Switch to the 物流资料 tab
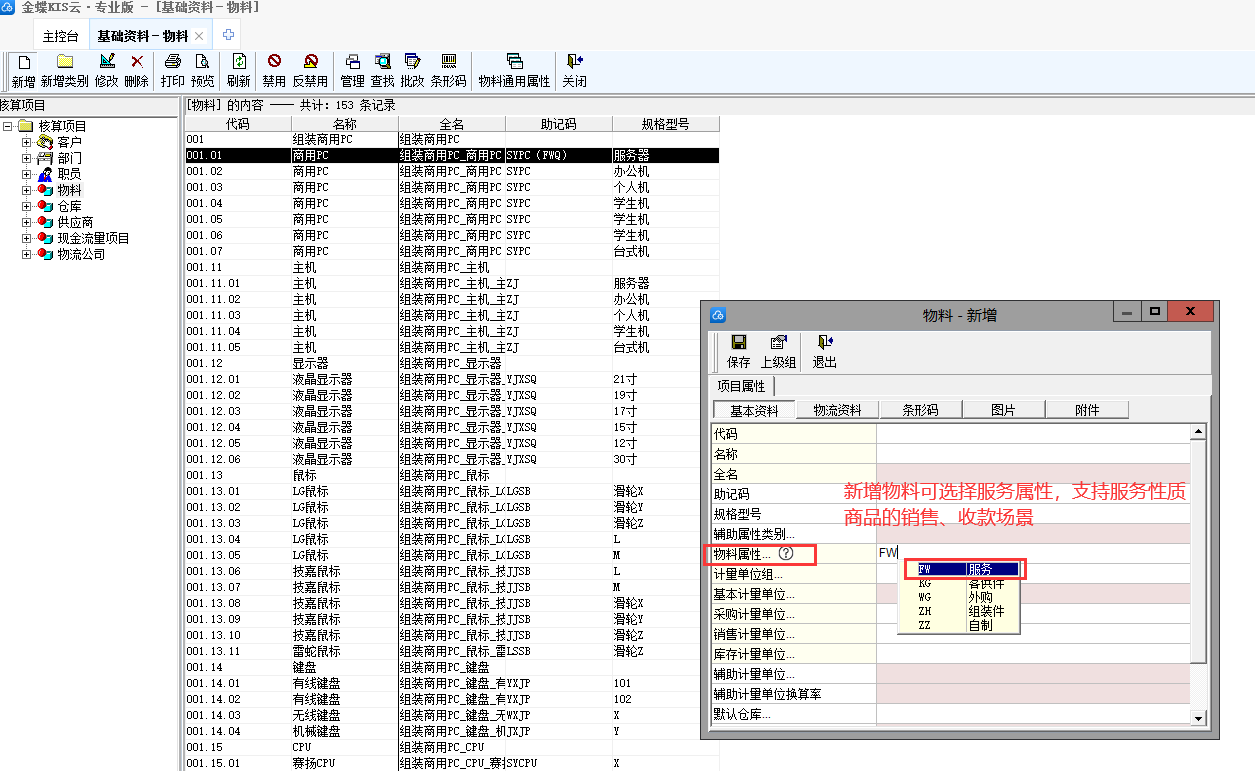The height and width of the screenshot is (771, 1255). (x=837, y=410)
